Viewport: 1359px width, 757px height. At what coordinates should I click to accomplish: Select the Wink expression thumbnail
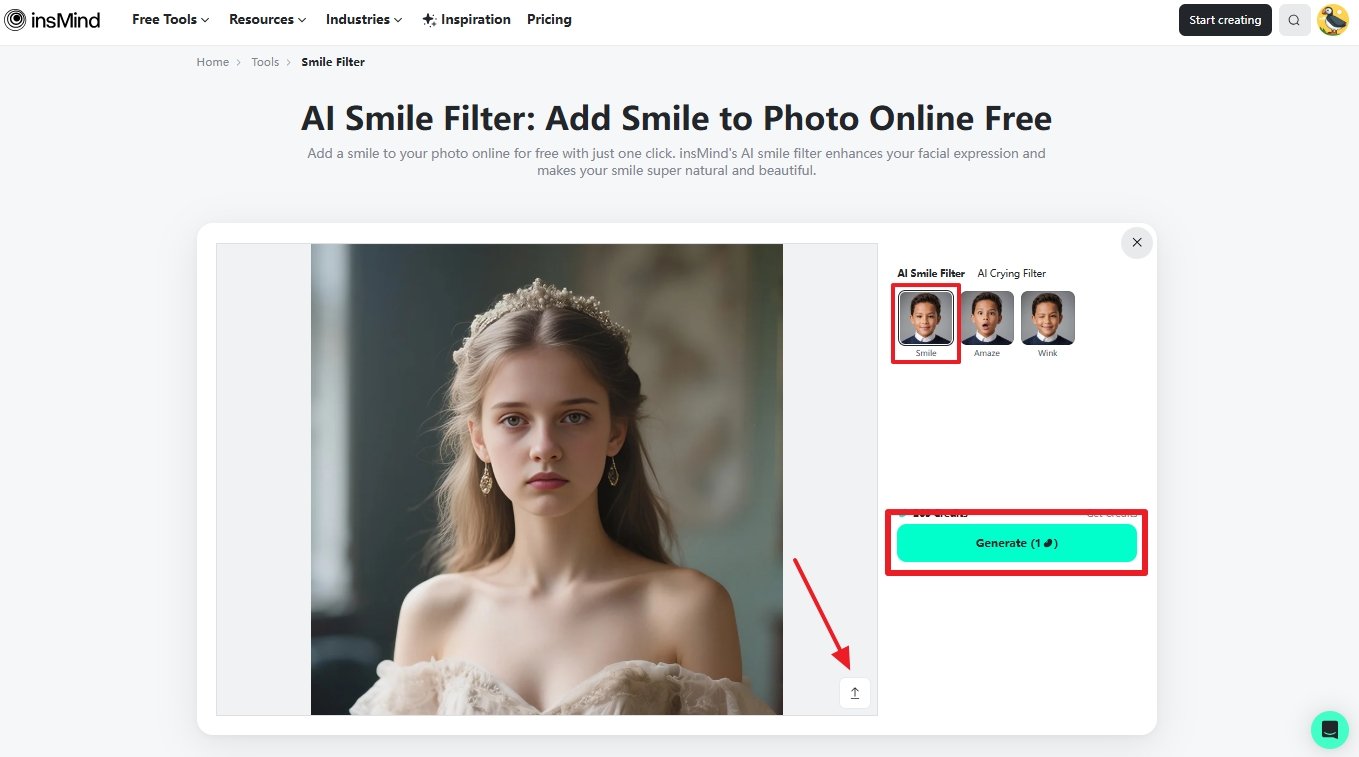(1048, 318)
